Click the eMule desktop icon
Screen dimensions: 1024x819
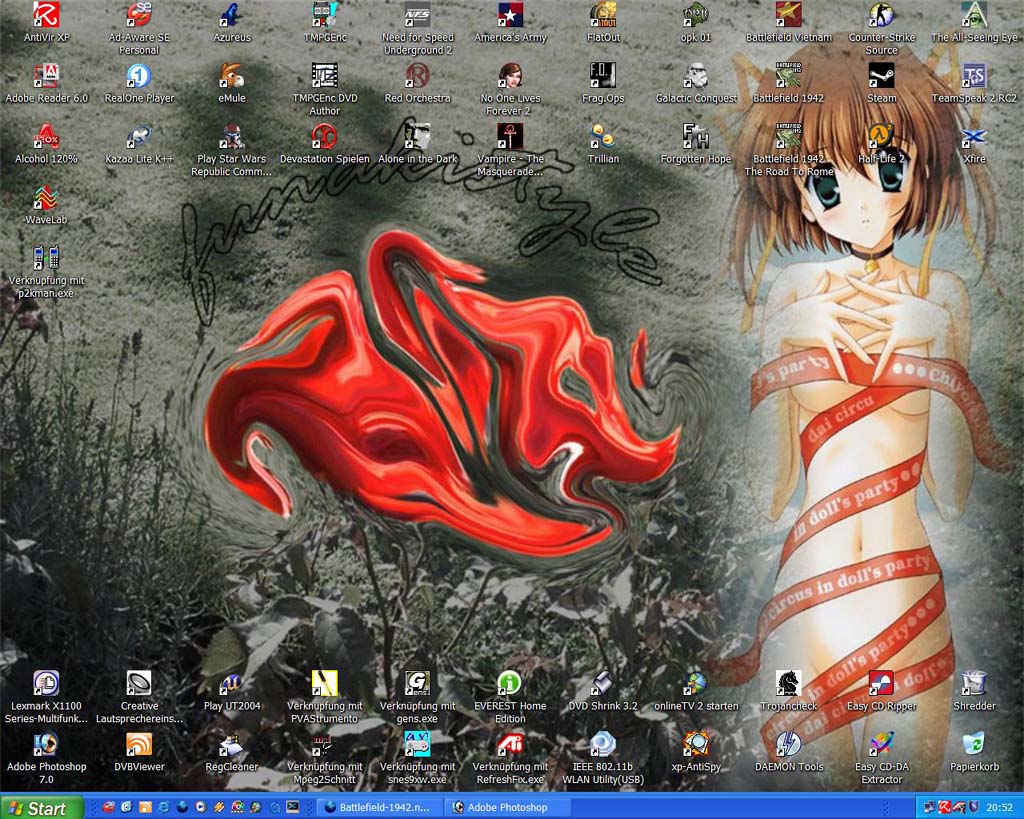point(232,75)
